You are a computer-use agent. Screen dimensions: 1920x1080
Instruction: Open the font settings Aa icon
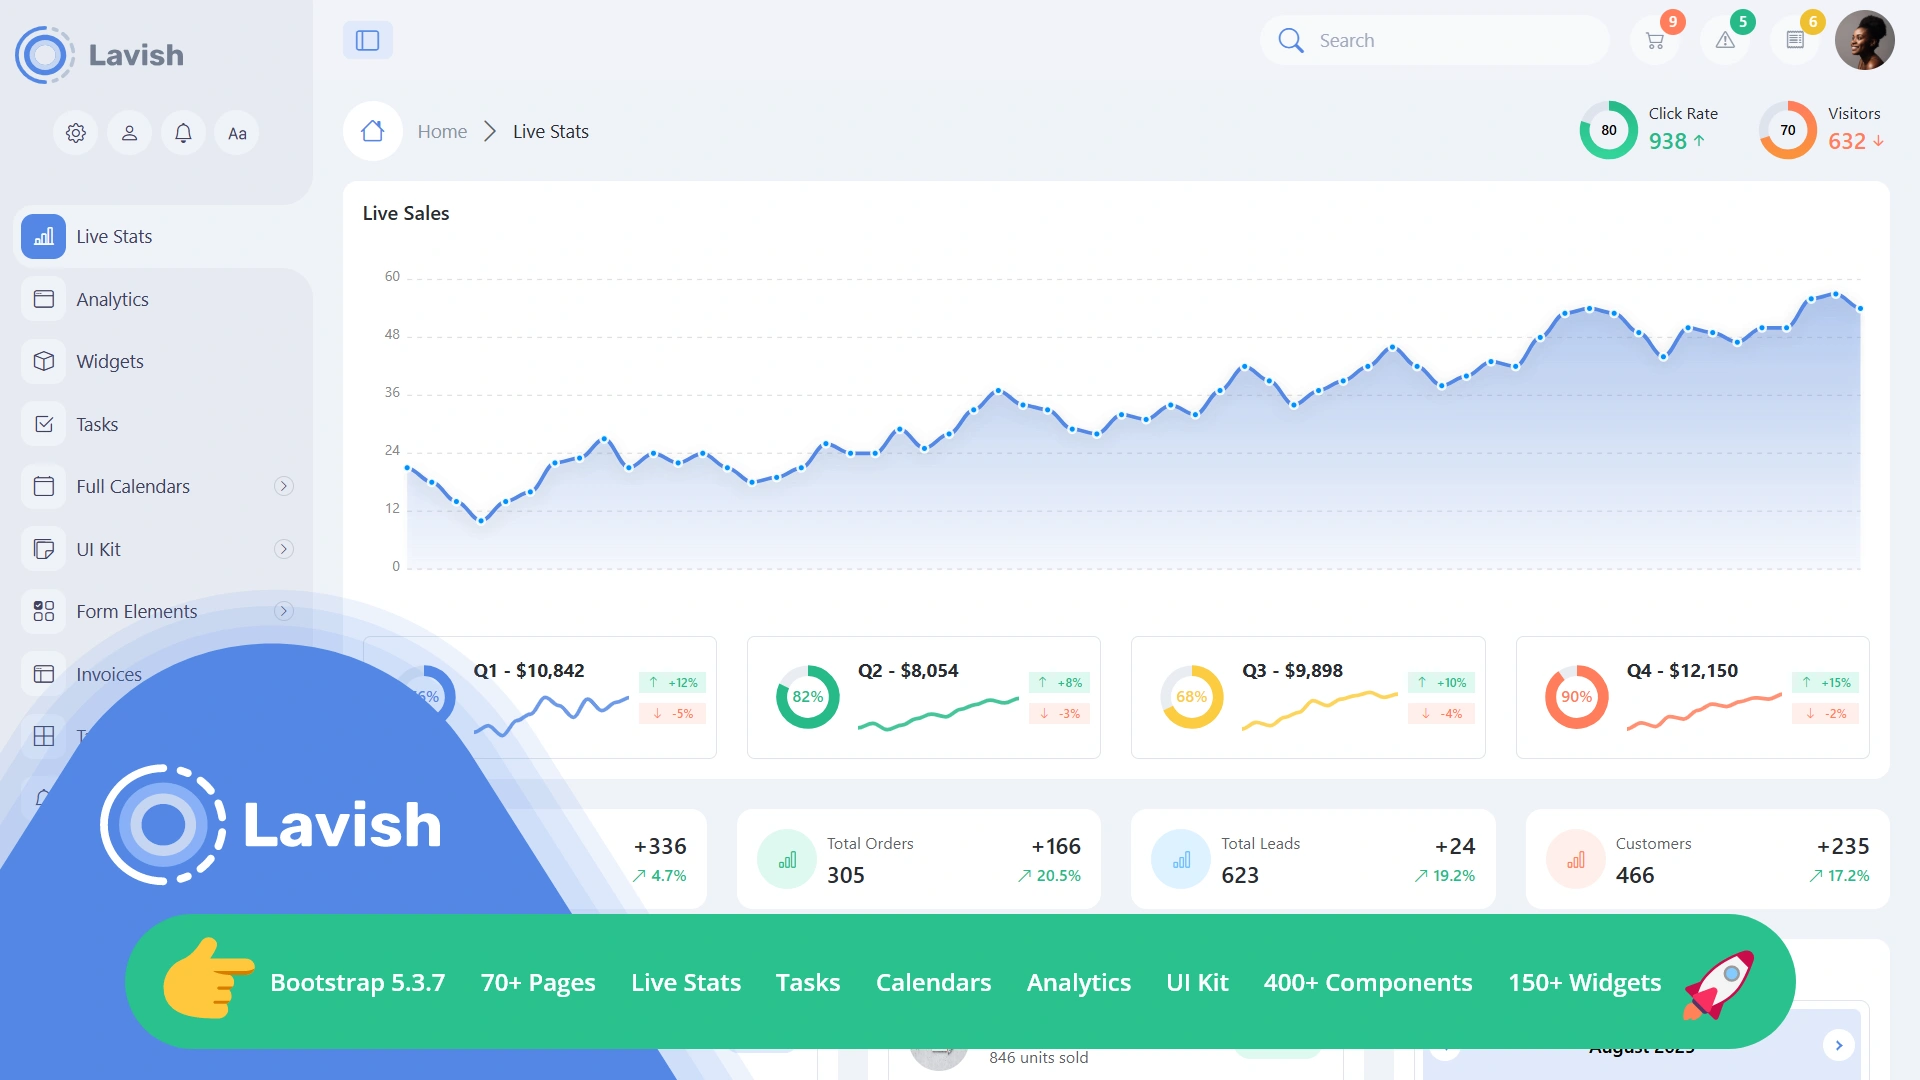(x=236, y=132)
